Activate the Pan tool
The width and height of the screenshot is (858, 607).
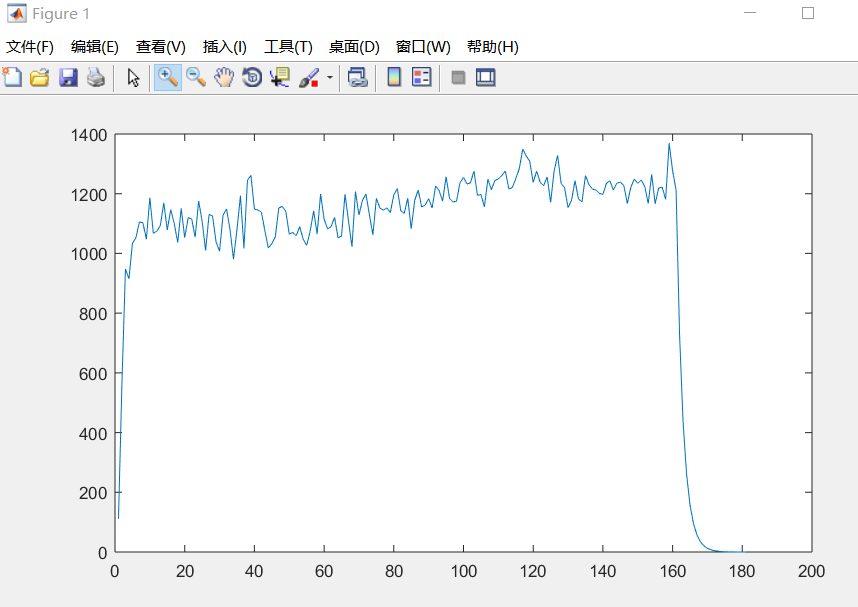tap(223, 78)
